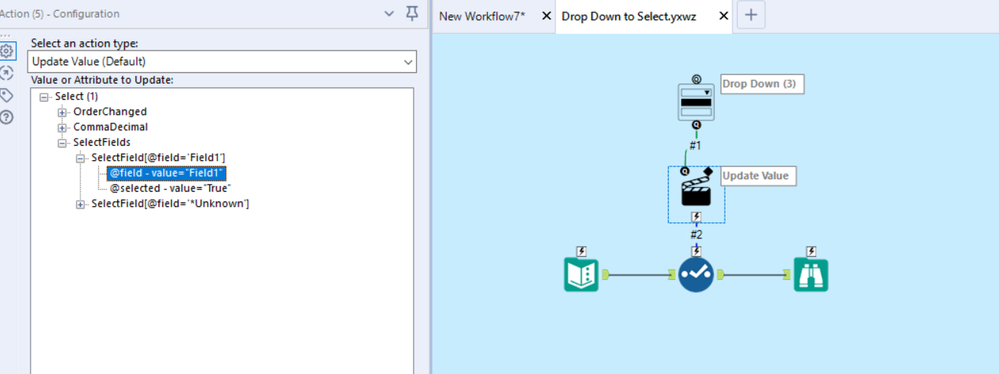Viewport: 999px width, 374px height.
Task: Close the Drop Down to Select.yxwz tab
Action: pyautogui.click(x=723, y=17)
